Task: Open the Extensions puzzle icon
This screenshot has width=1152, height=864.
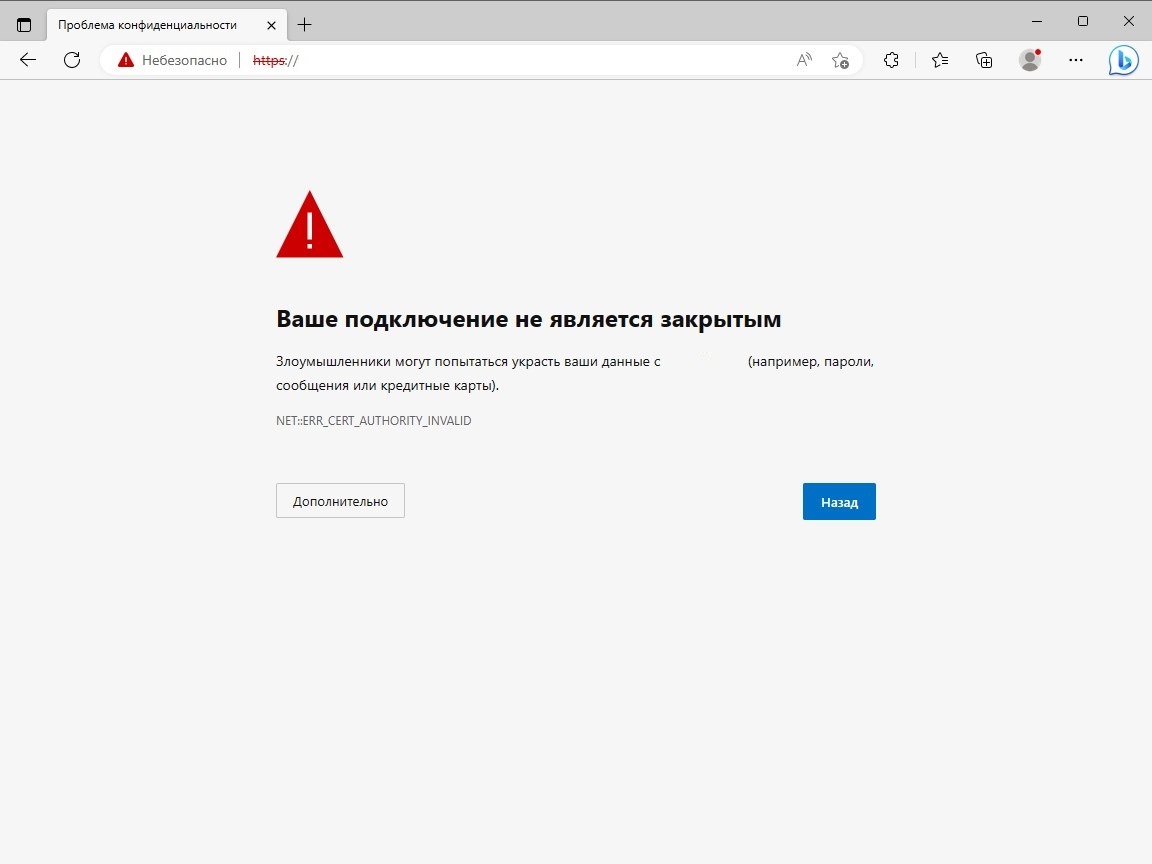Action: (x=891, y=60)
